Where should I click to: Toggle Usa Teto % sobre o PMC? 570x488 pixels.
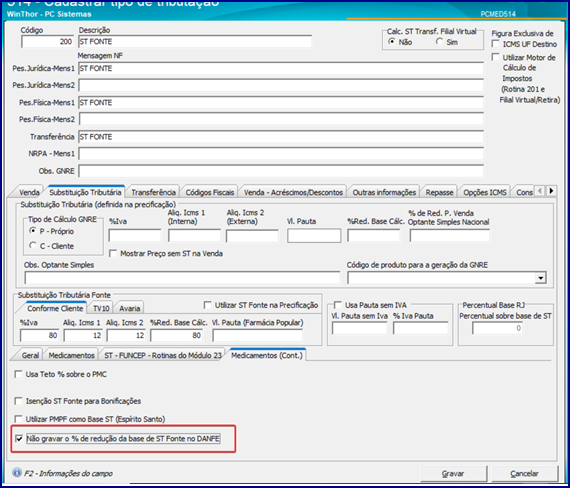coord(18,374)
